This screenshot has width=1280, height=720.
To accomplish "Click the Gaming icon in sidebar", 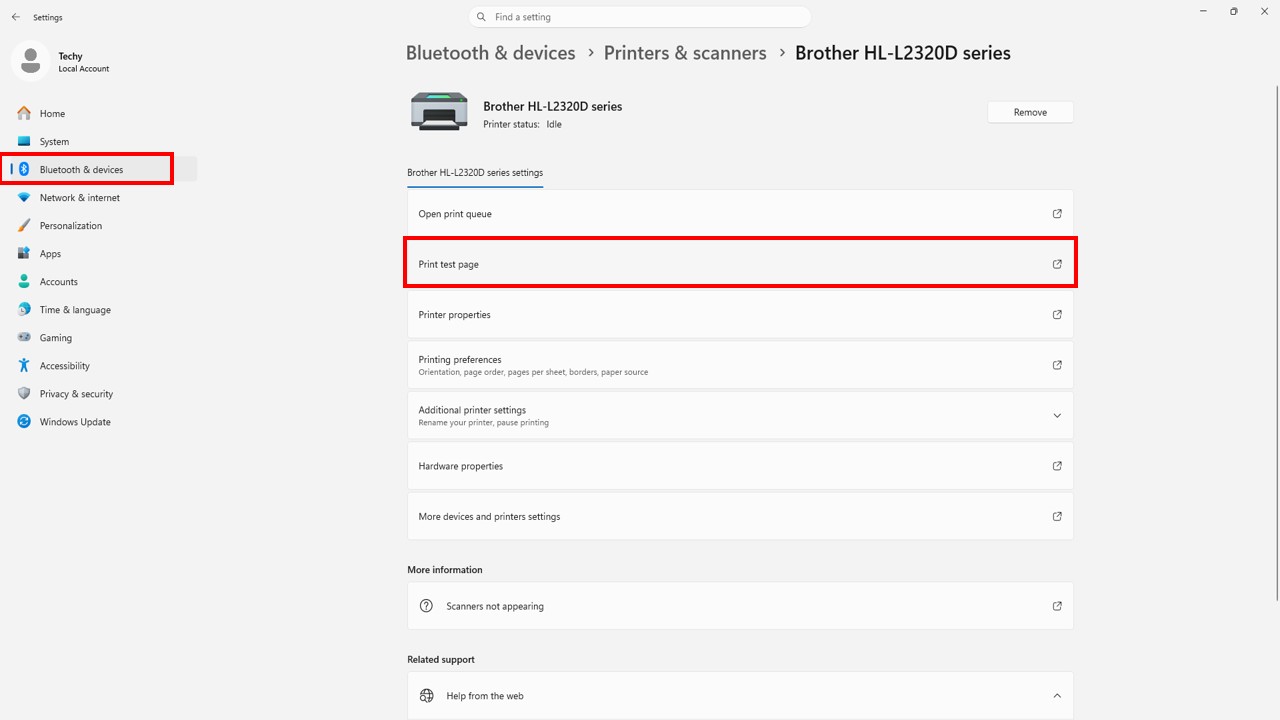I will coord(24,337).
